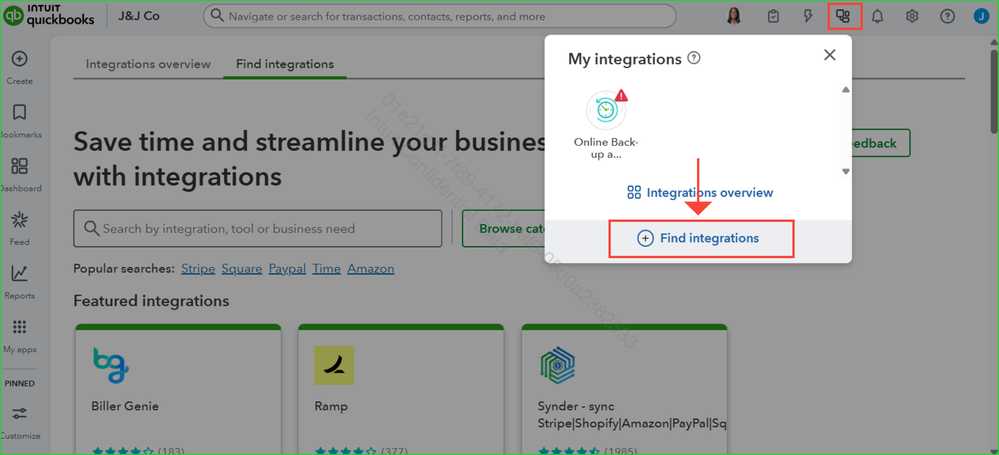Click the Ramp logo thumbnail
999x455 pixels.
click(x=334, y=365)
